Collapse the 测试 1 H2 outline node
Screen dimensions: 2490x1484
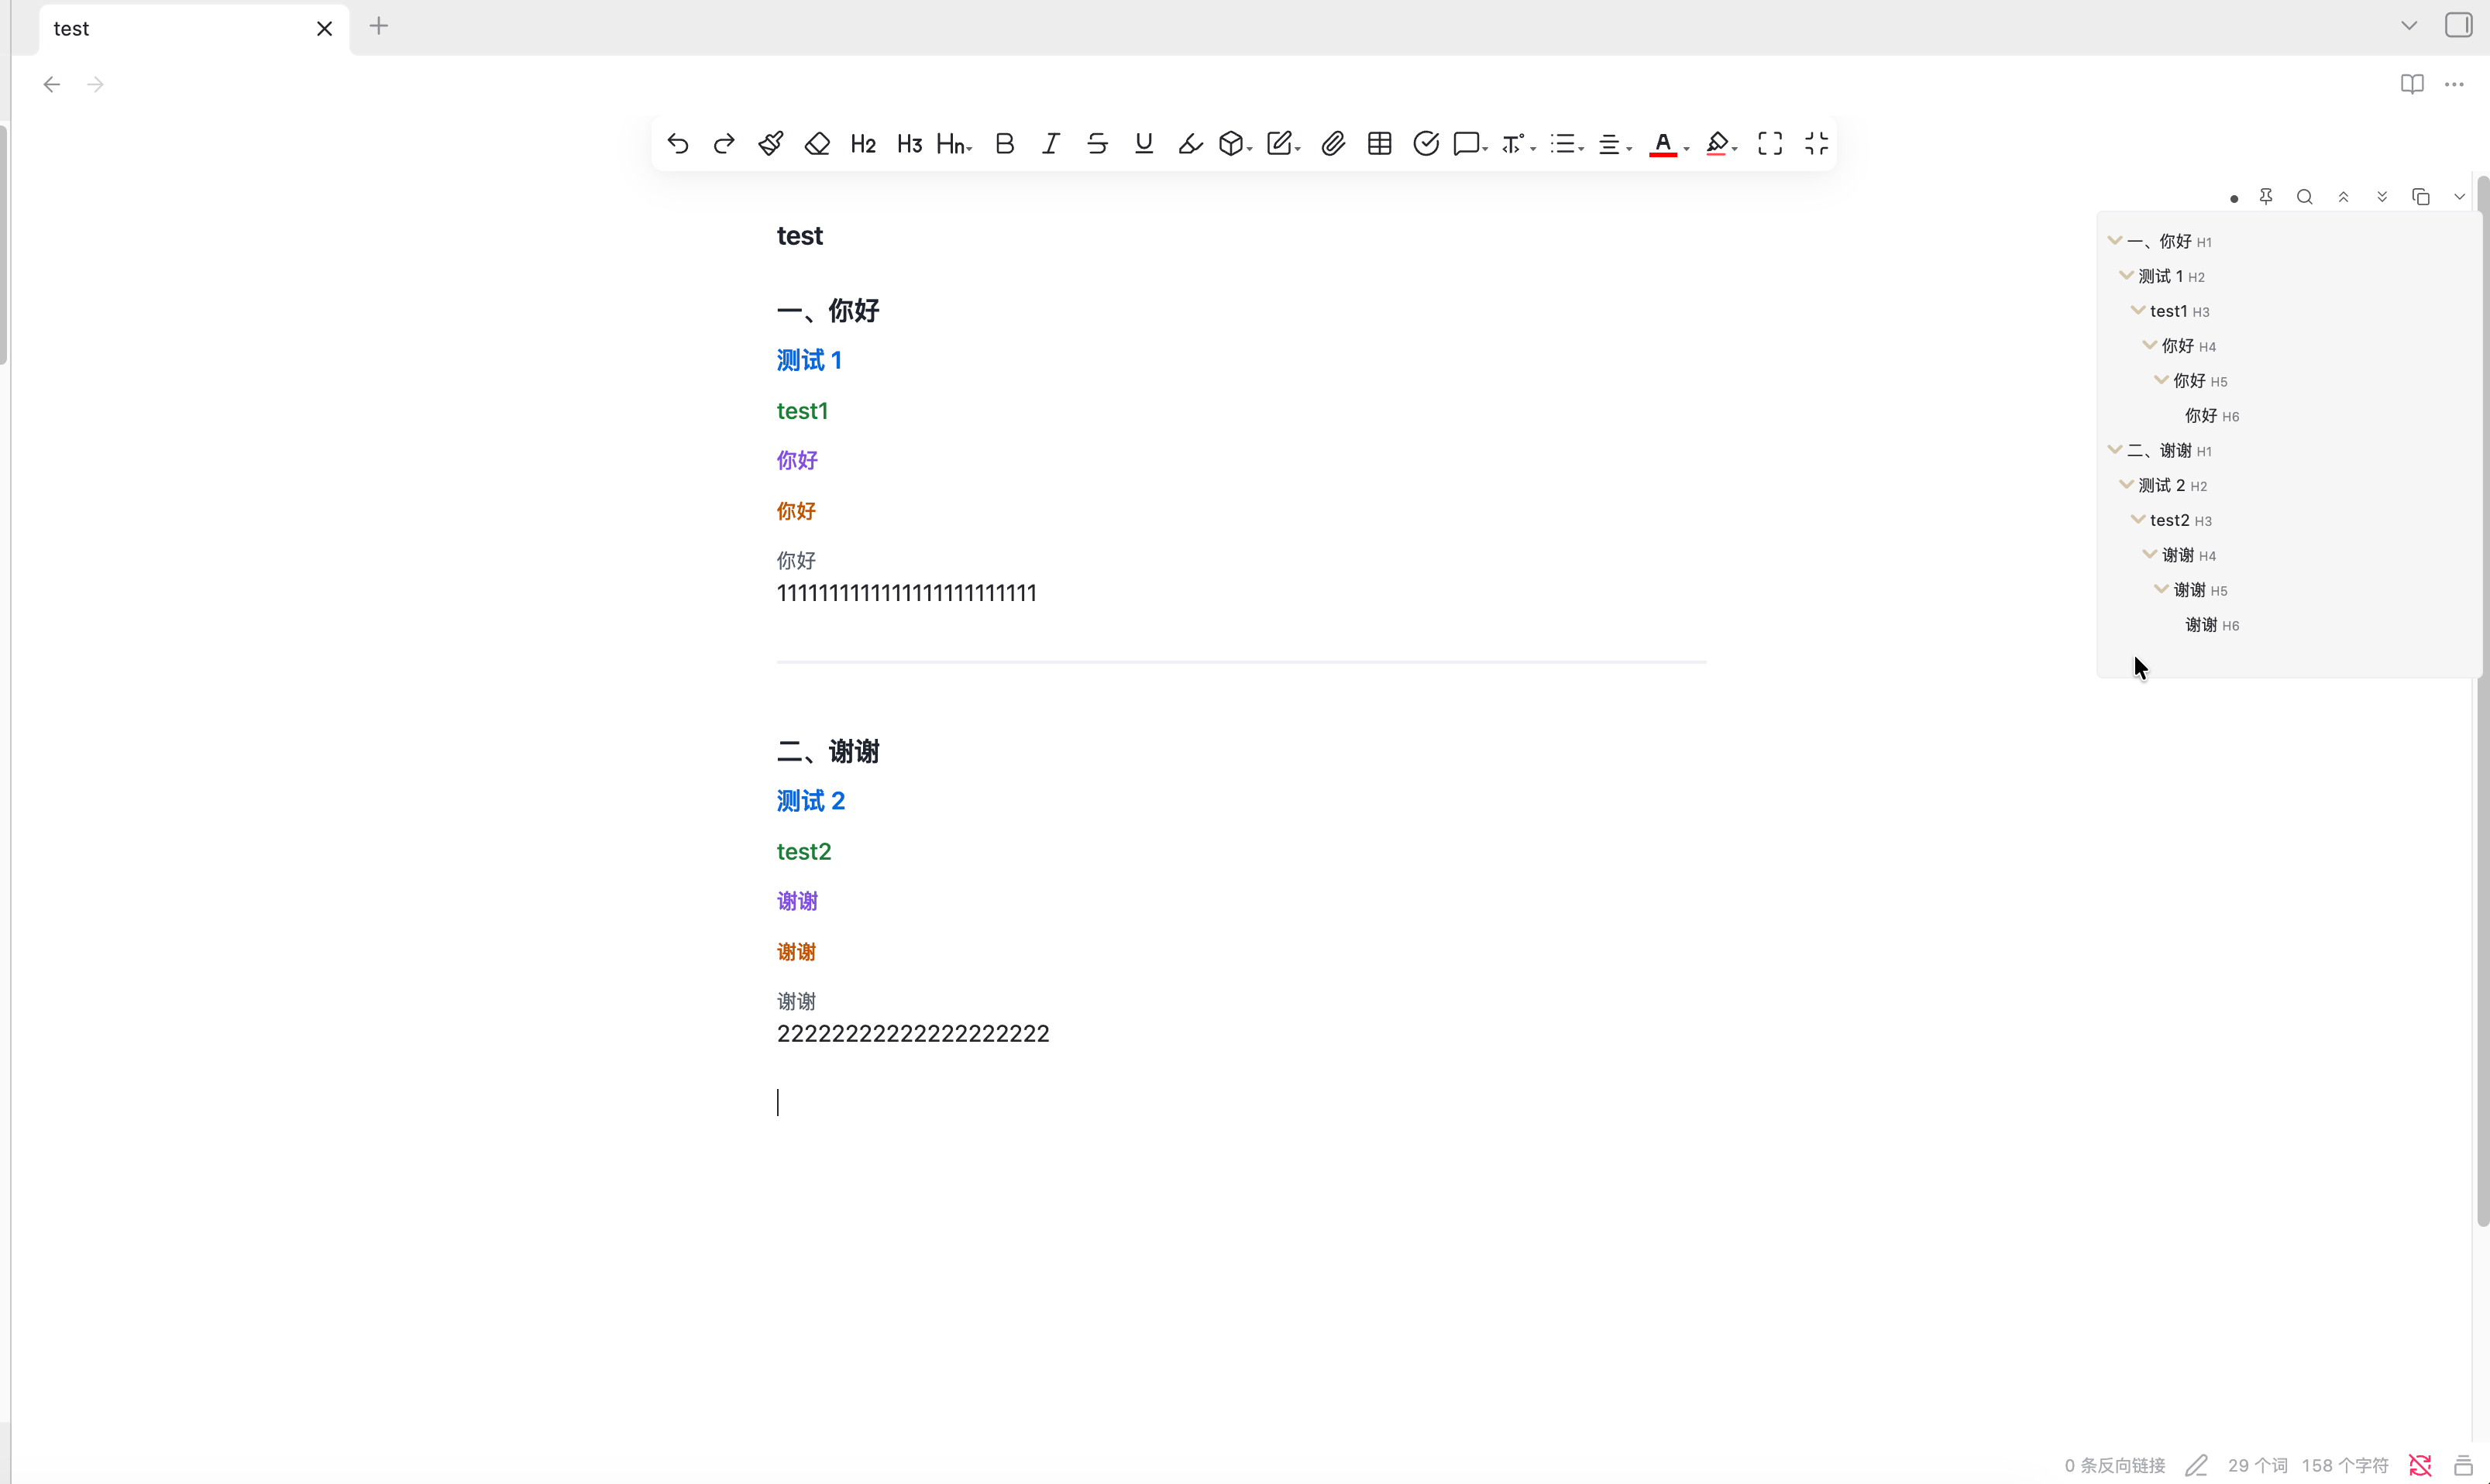2126,275
